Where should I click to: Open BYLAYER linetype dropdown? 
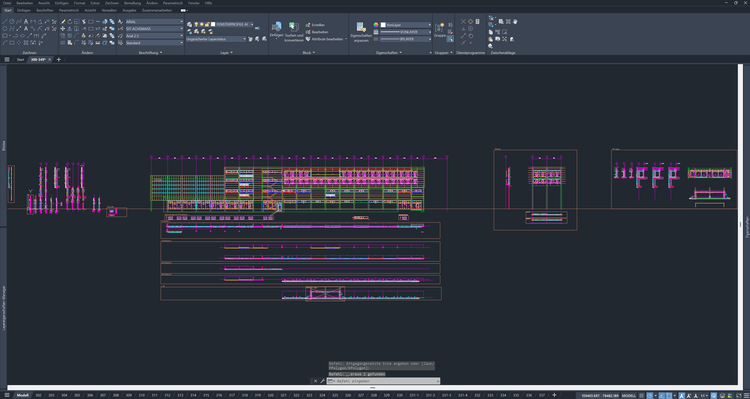click(x=406, y=39)
